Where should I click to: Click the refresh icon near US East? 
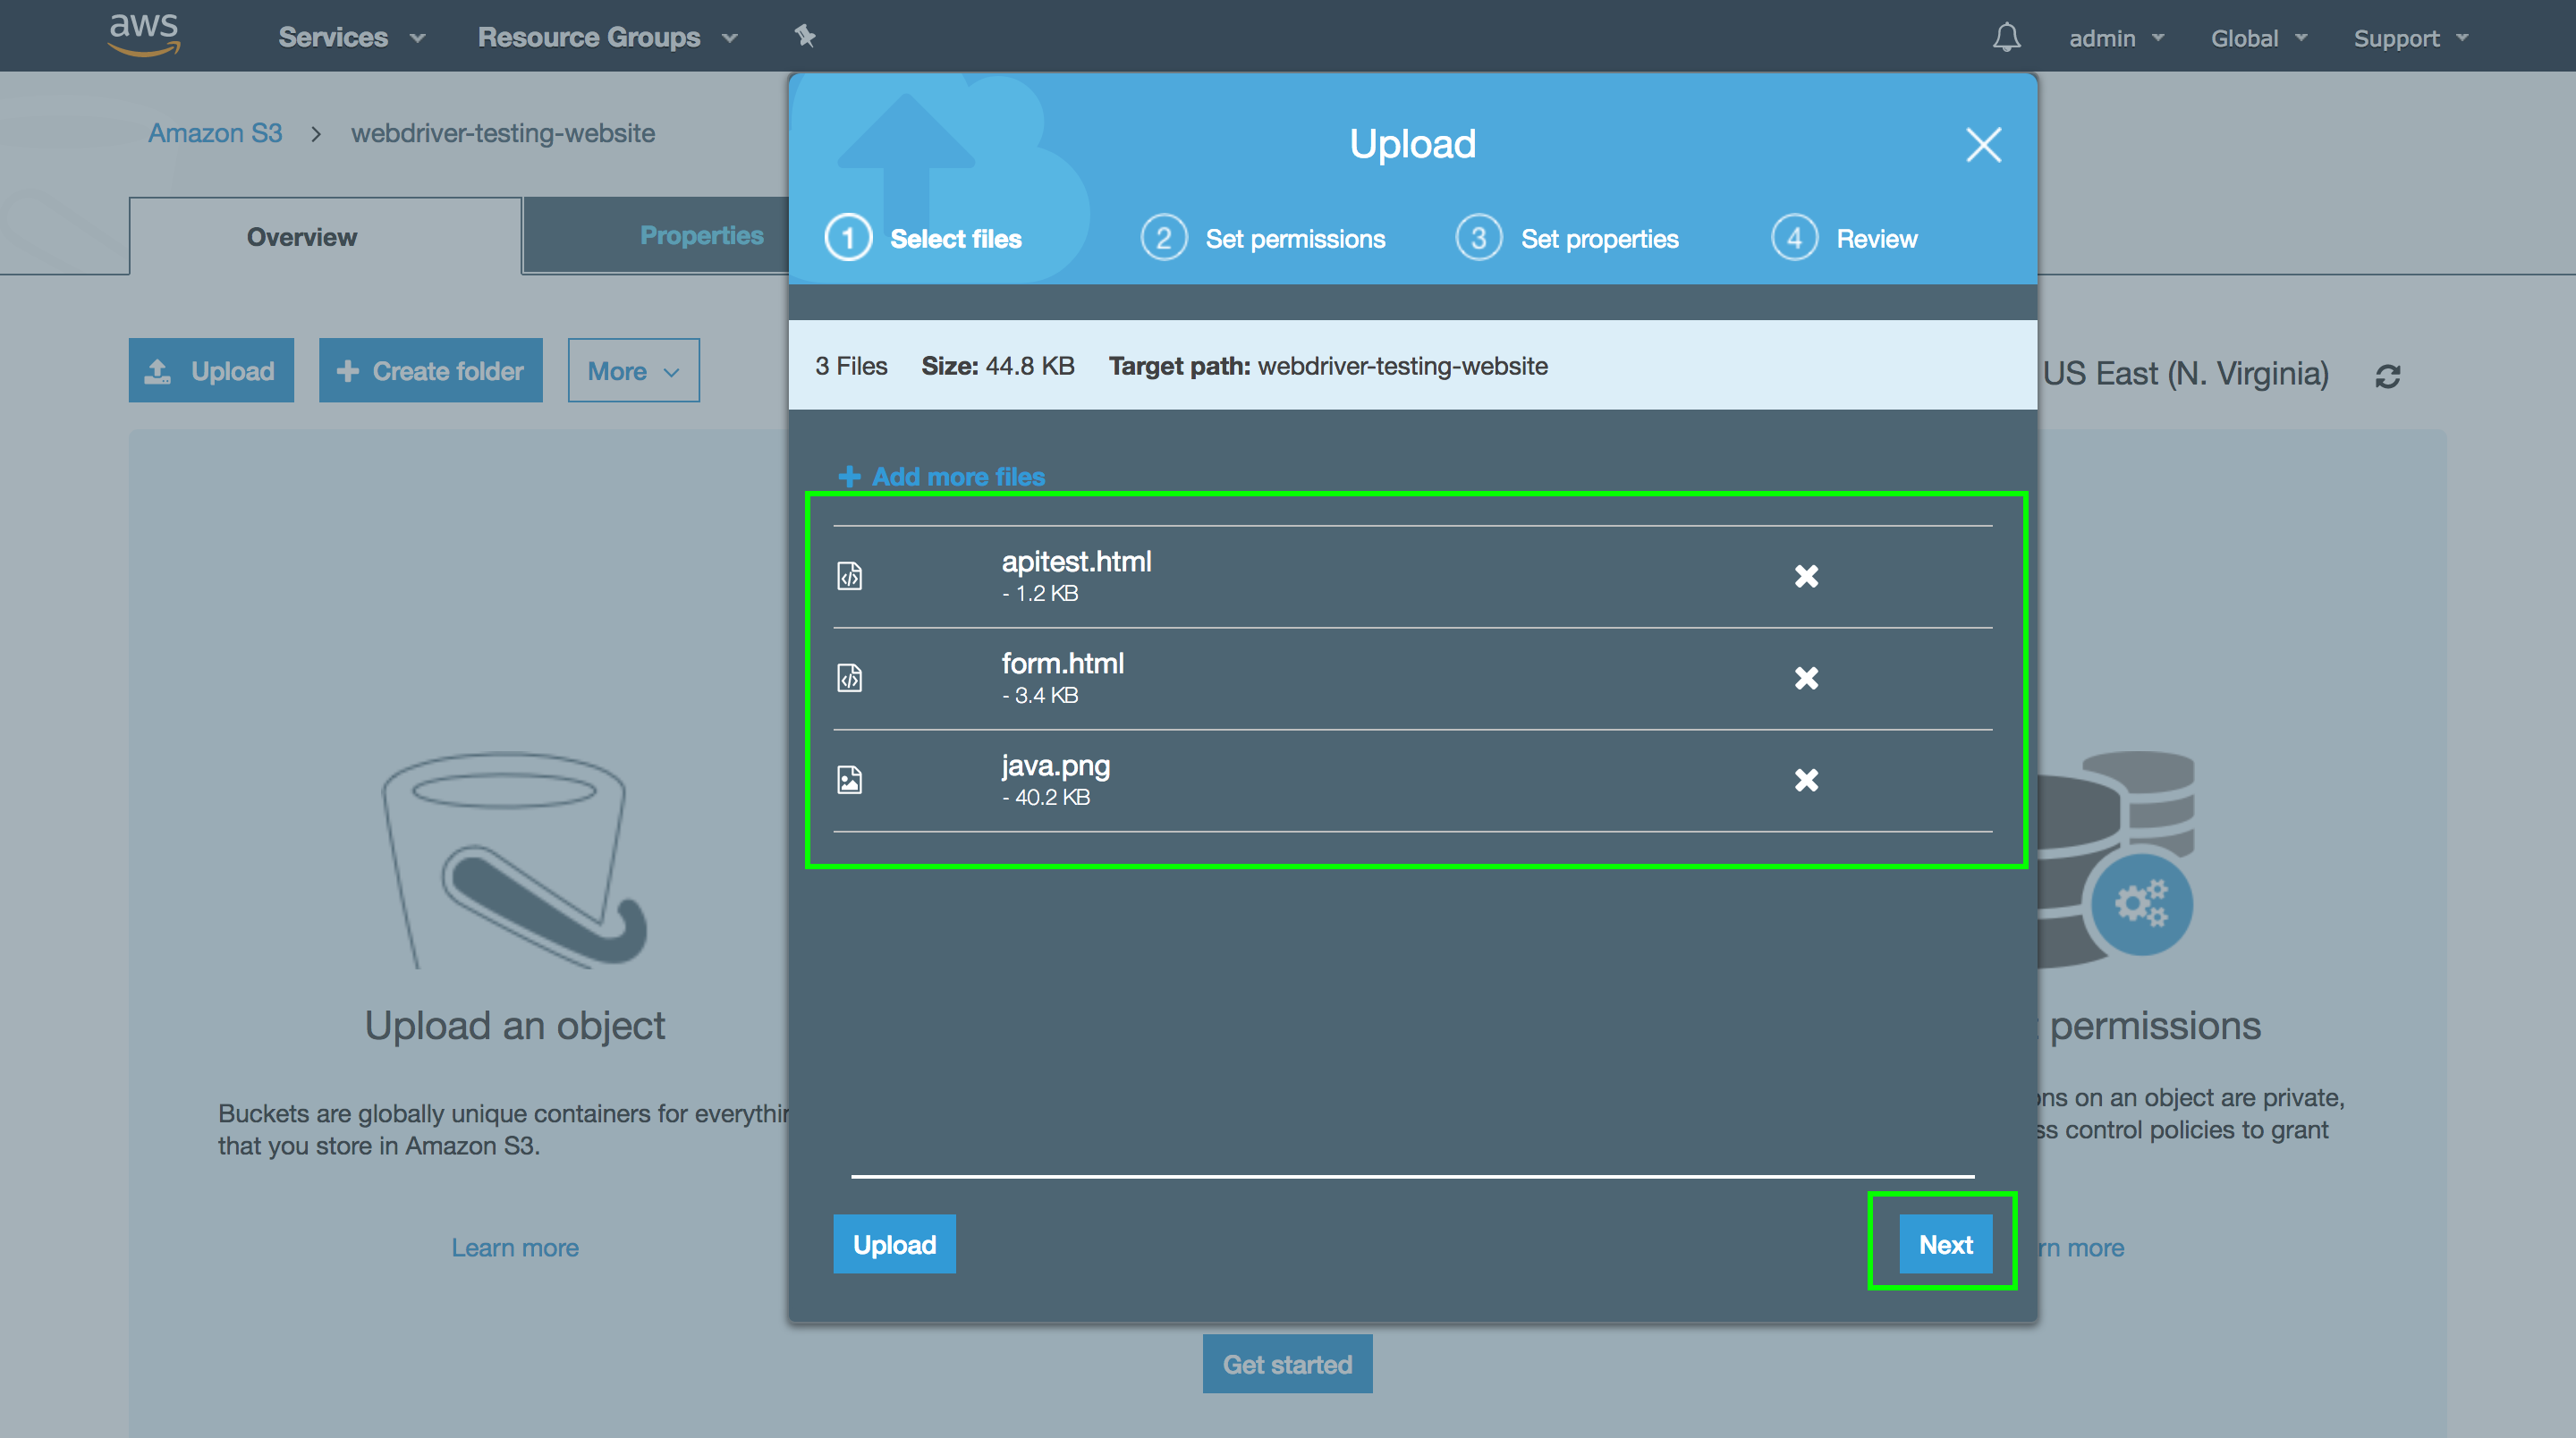2388,376
